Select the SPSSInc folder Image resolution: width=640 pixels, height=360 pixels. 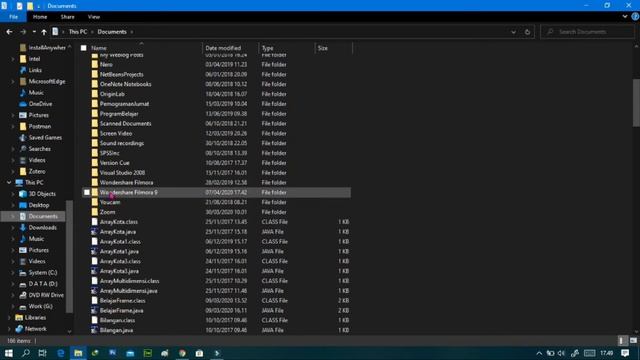[110, 153]
